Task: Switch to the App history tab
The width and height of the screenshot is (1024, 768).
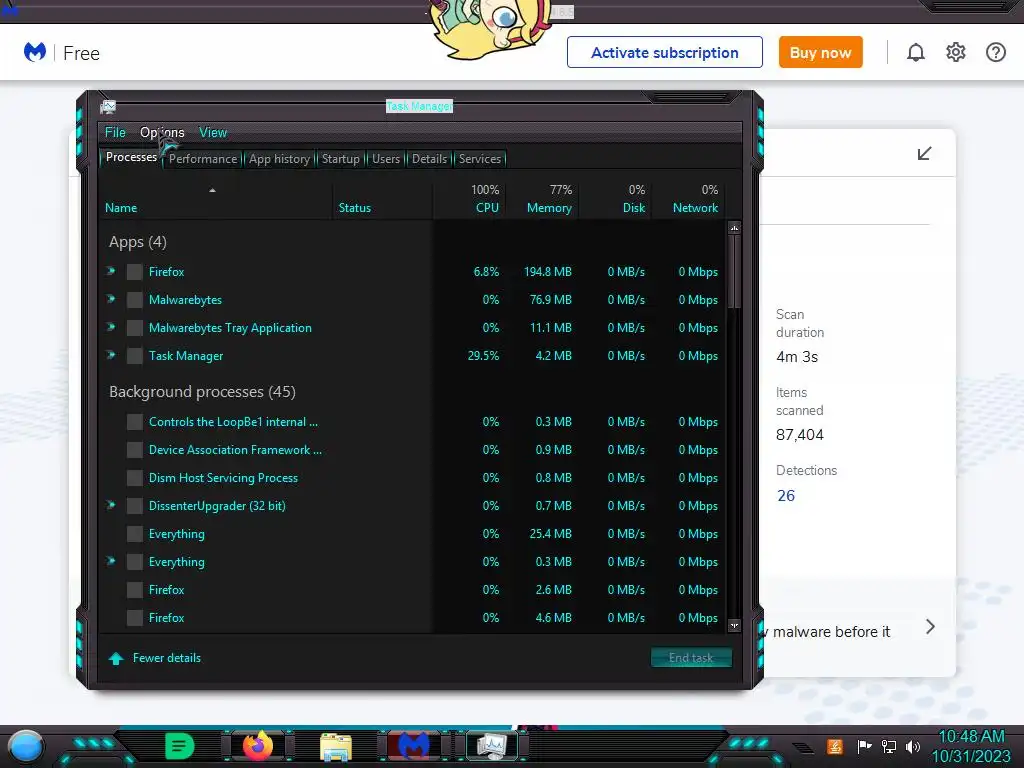Action: 280,159
